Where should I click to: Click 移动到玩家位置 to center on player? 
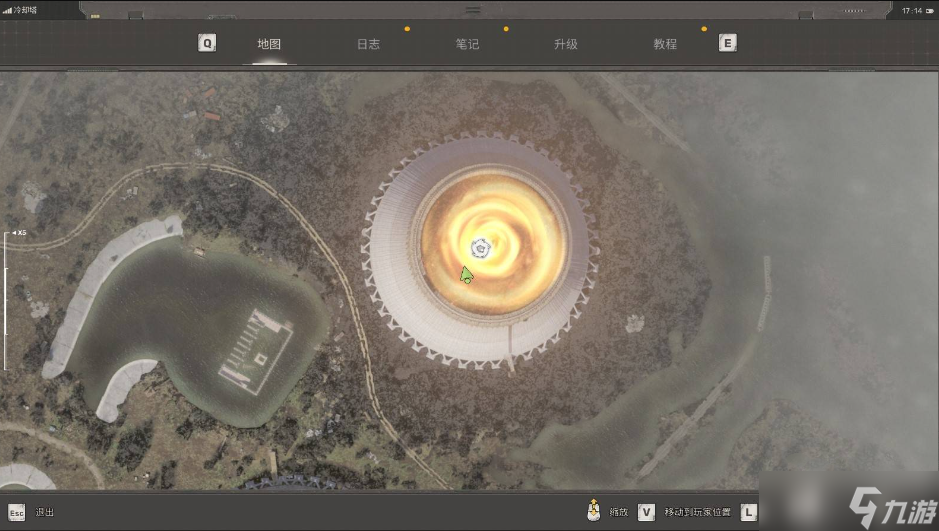[697, 512]
